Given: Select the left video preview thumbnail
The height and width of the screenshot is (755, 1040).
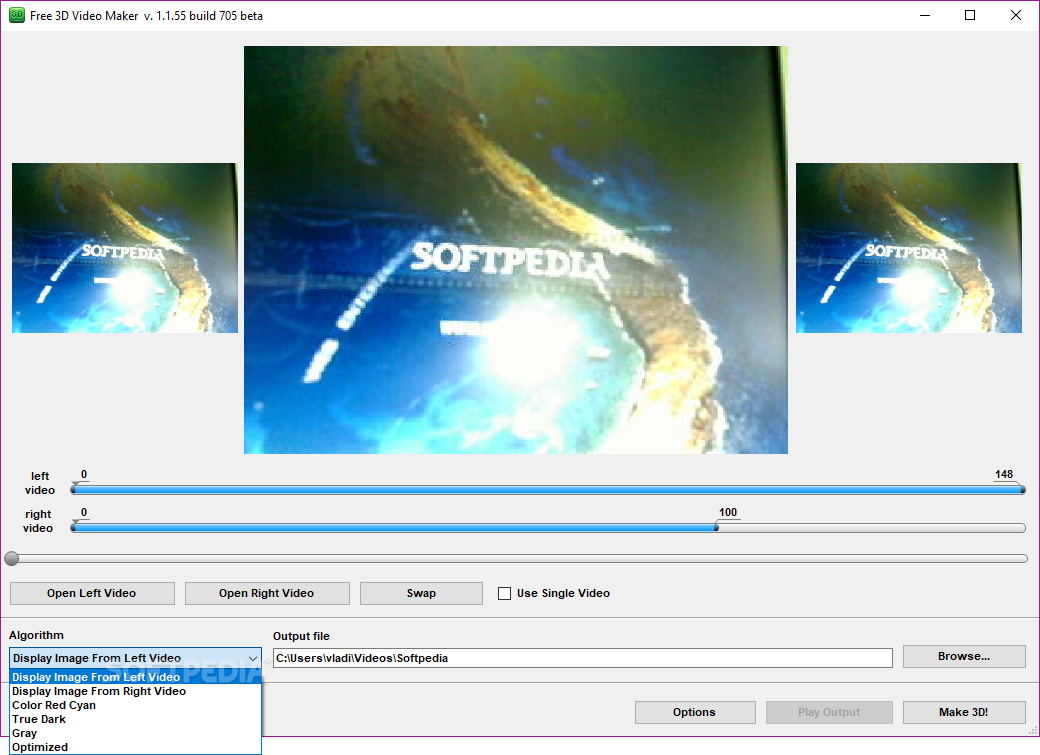Looking at the screenshot, I should click(125, 248).
